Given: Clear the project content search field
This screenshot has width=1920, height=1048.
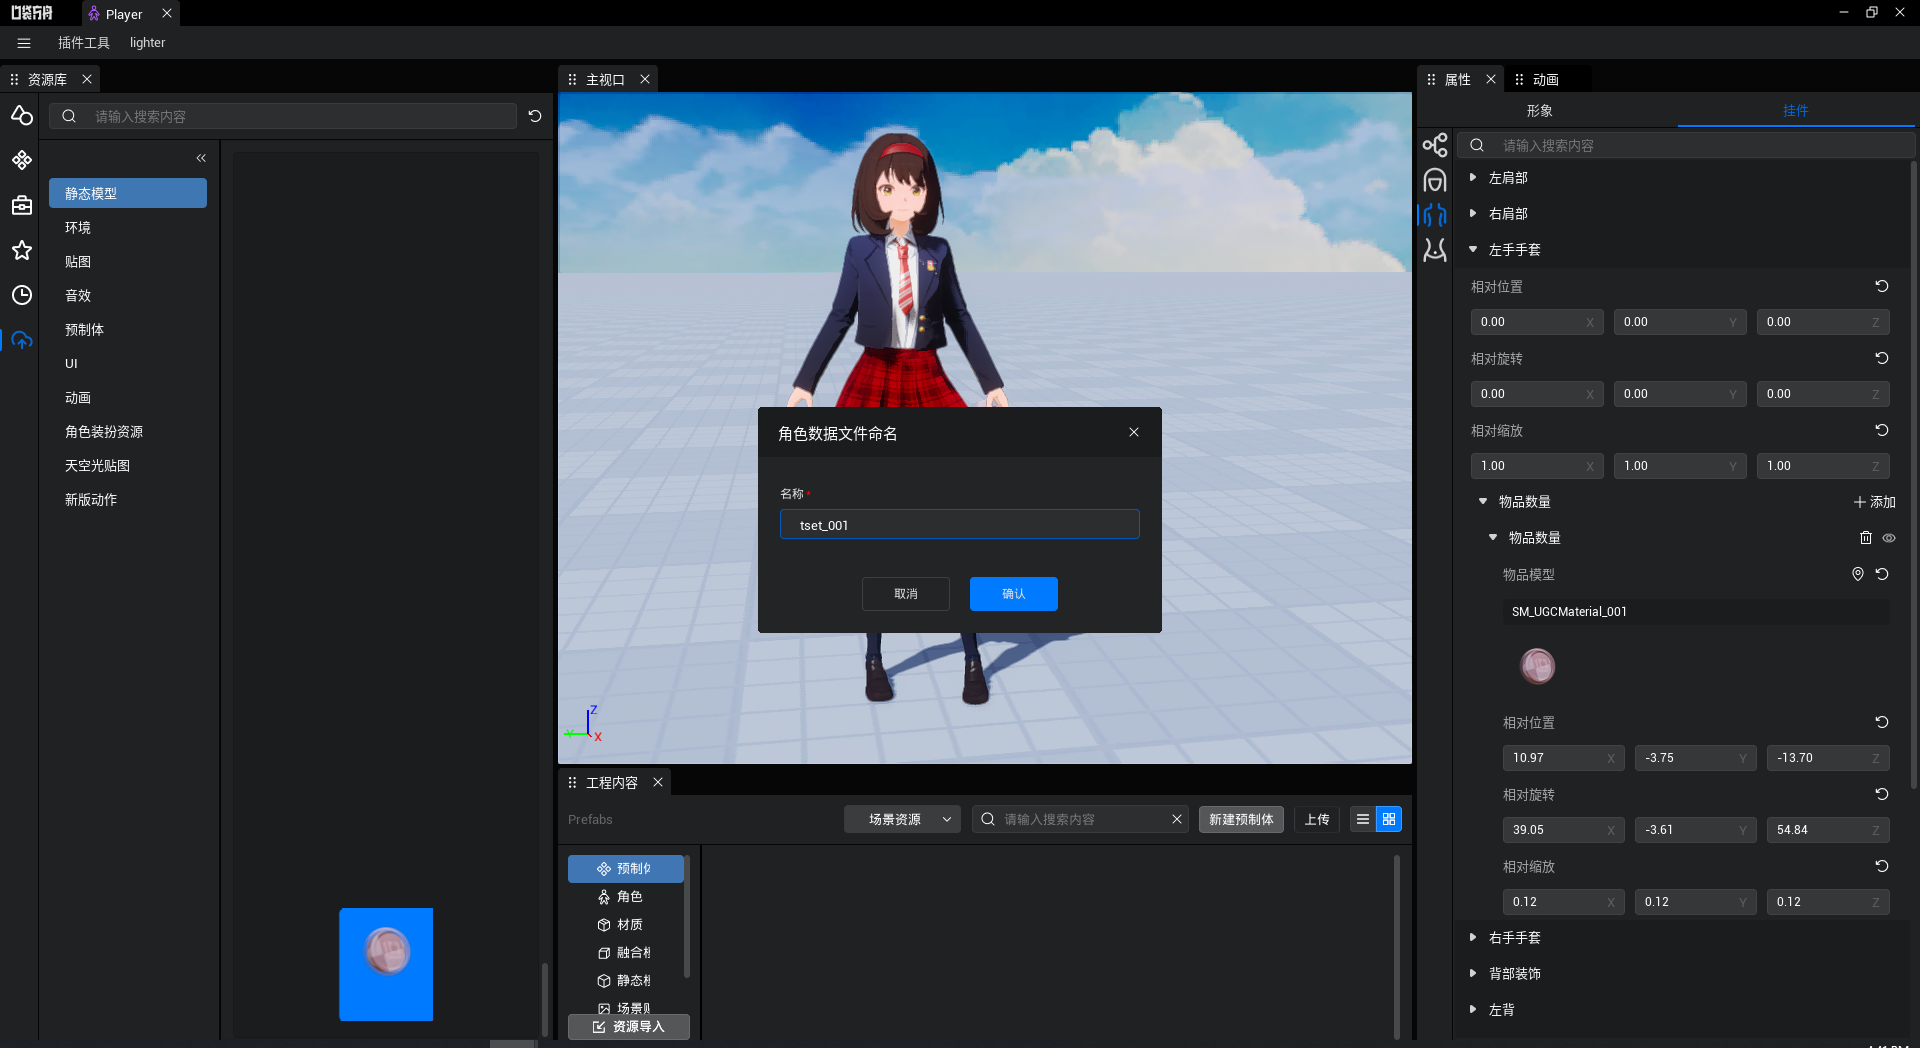Looking at the screenshot, I should [x=1177, y=819].
